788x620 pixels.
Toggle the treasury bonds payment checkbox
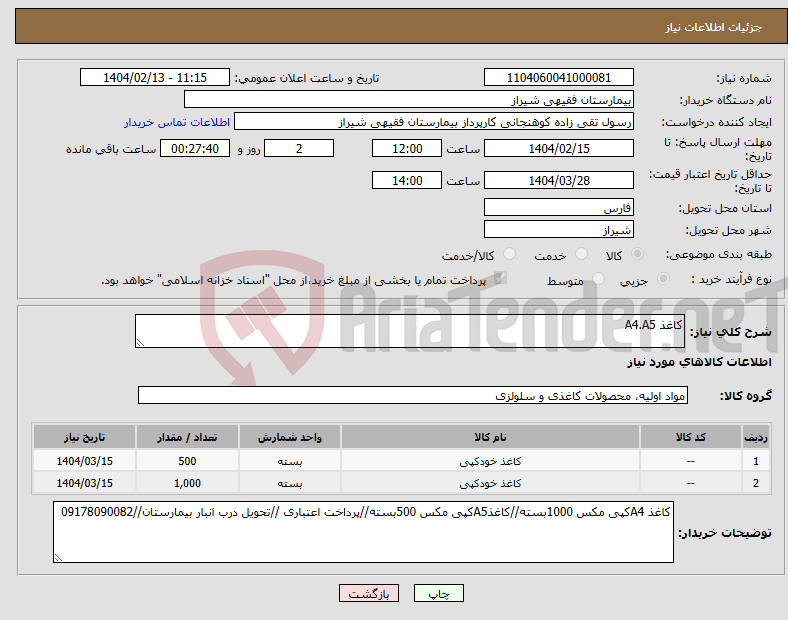[500, 278]
